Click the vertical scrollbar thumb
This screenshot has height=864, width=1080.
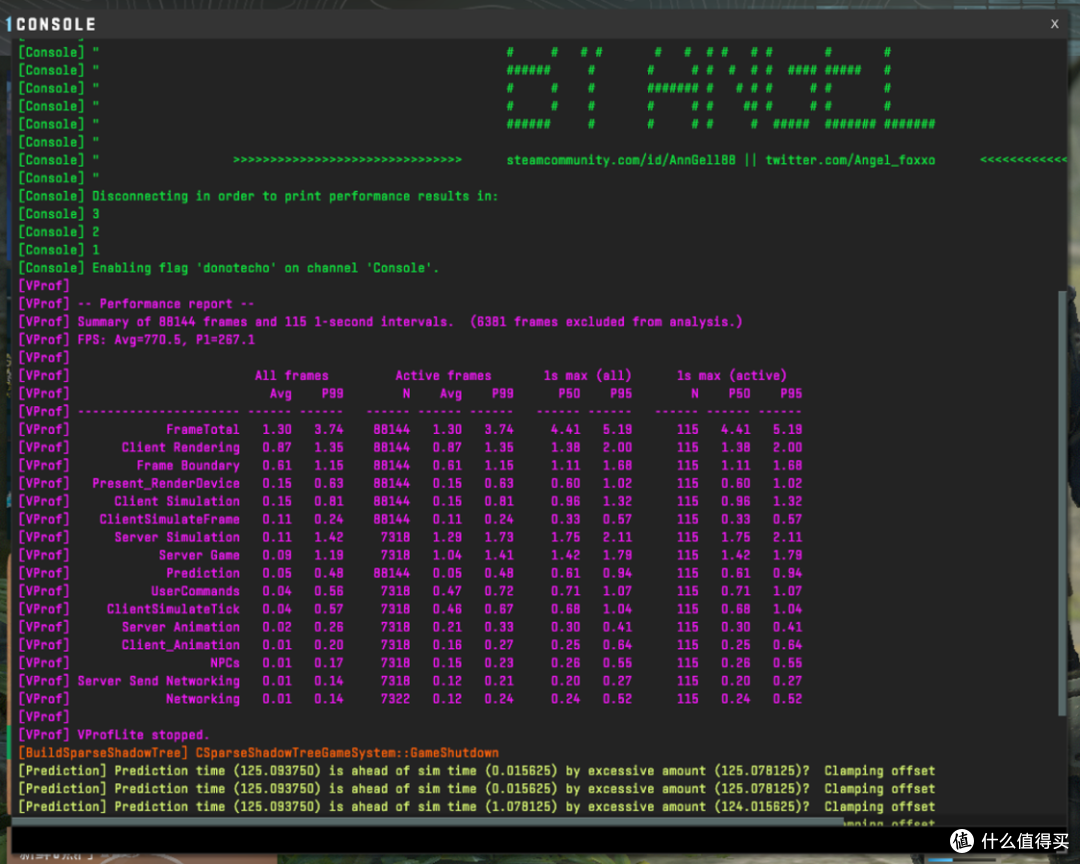[1062, 504]
